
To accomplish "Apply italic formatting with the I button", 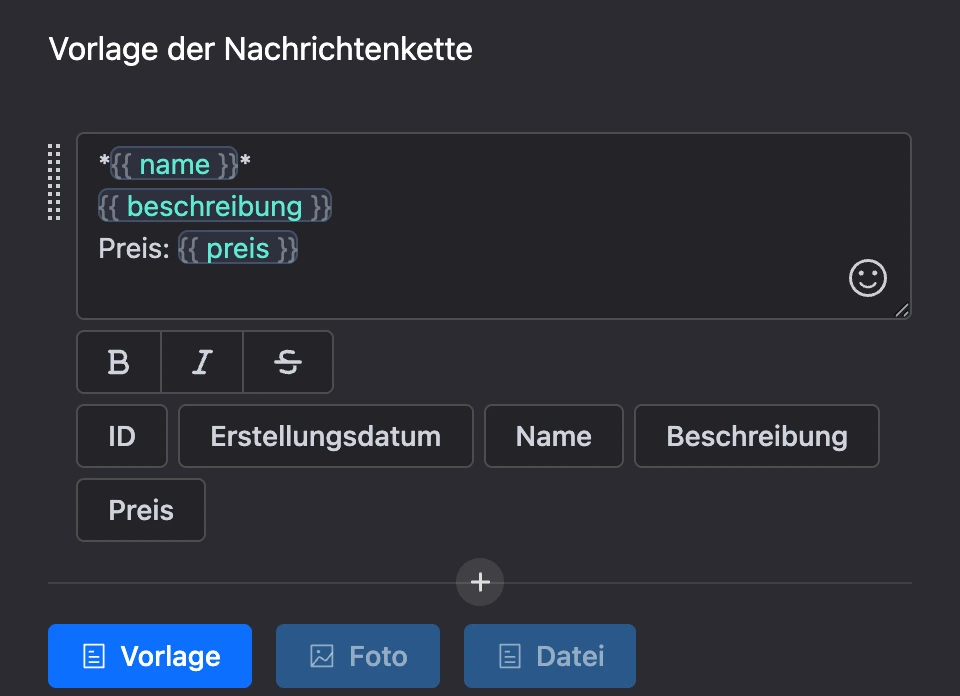I will tap(202, 362).
